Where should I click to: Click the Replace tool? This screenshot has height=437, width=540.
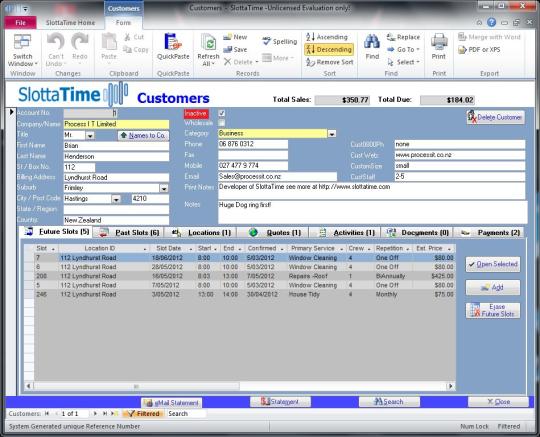(403, 37)
